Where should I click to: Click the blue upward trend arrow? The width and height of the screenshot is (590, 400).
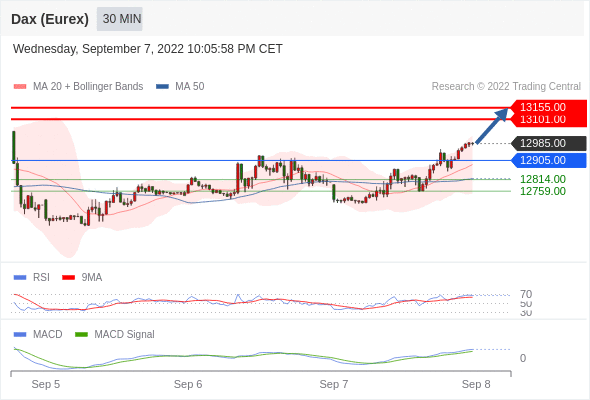pos(492,126)
